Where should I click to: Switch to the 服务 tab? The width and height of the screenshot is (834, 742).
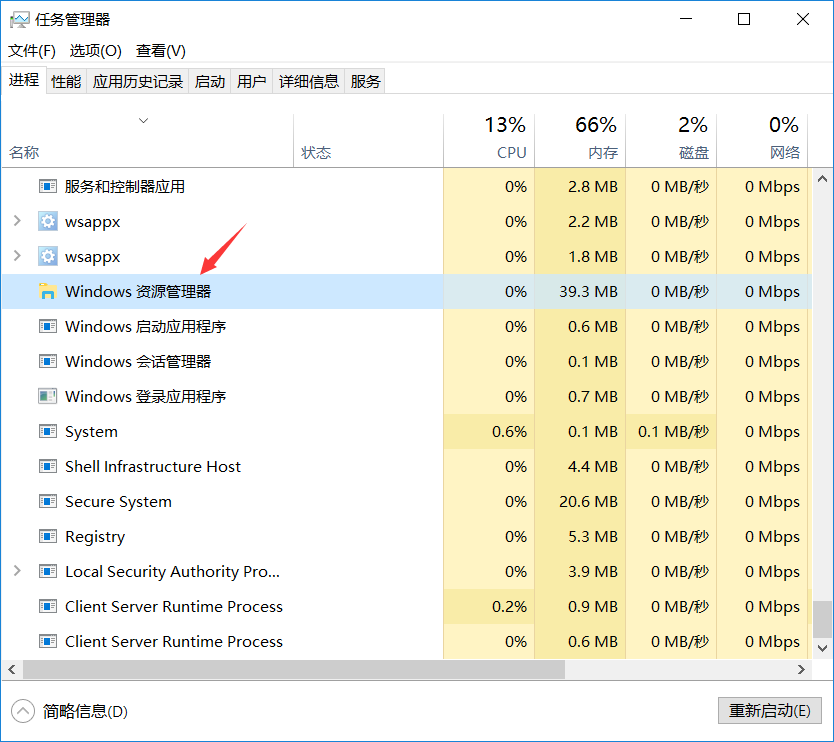pos(365,81)
